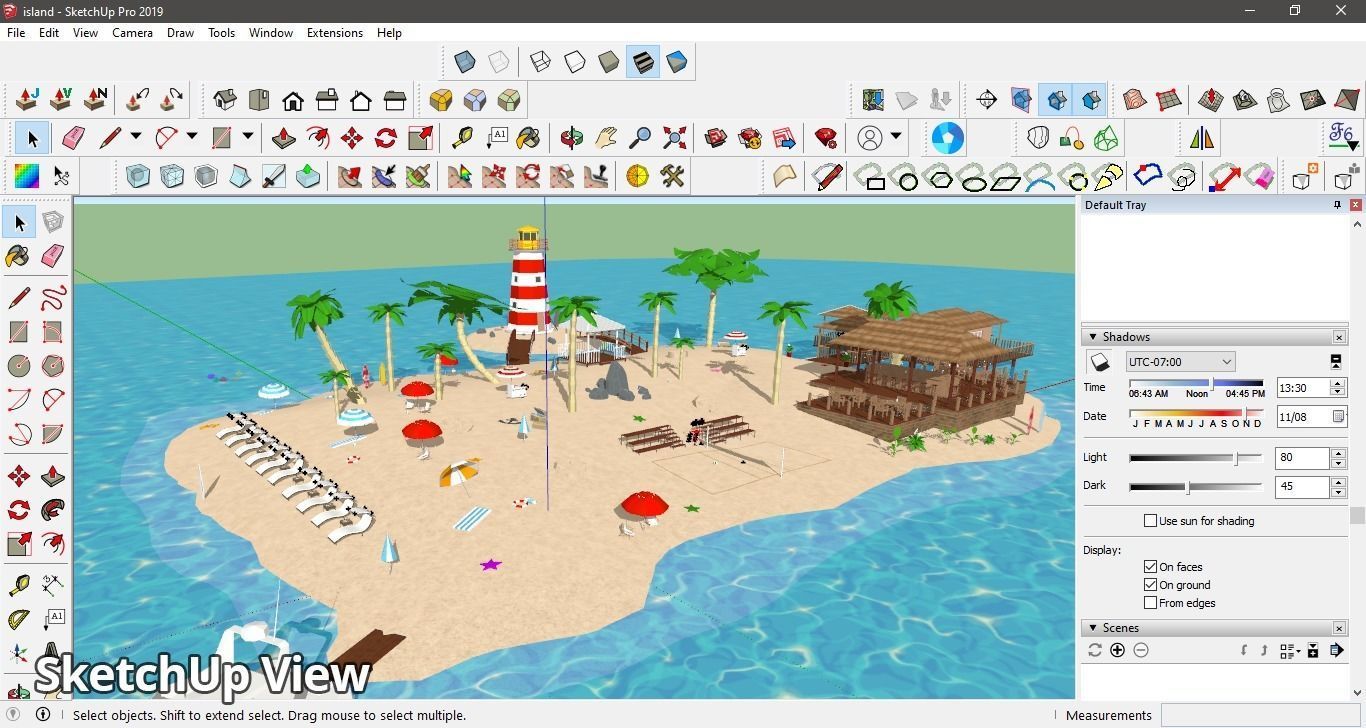The width and height of the screenshot is (1366, 728).
Task: Select the Rotate tool in top toolbar
Action: [x=386, y=137]
